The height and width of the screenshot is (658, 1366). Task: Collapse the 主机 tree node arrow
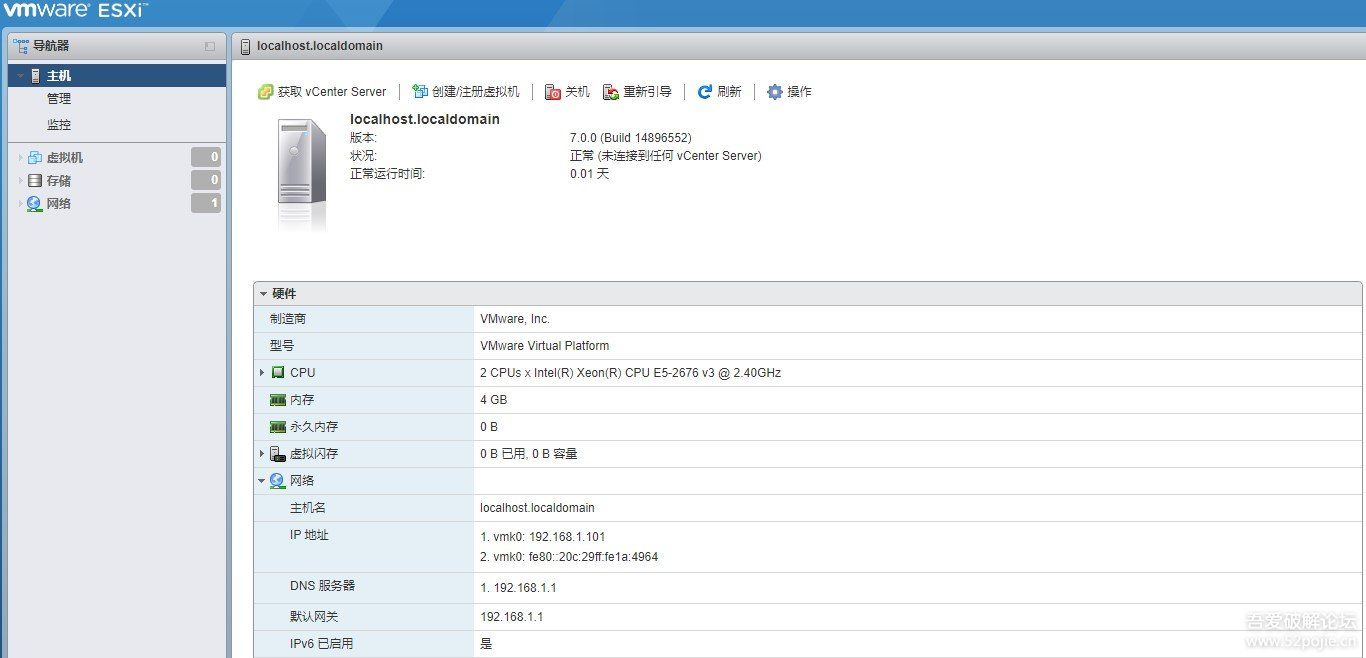click(x=20, y=76)
